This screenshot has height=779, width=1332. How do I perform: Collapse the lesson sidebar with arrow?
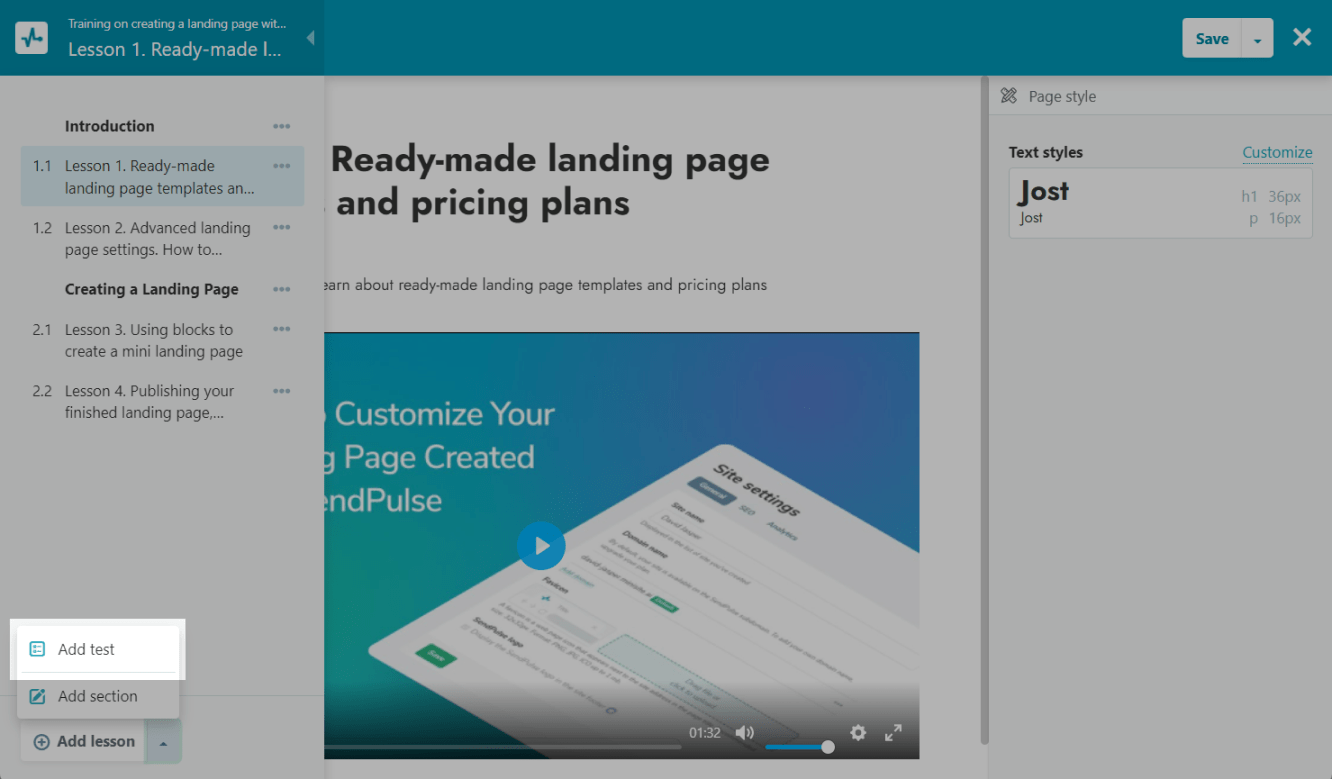(310, 38)
